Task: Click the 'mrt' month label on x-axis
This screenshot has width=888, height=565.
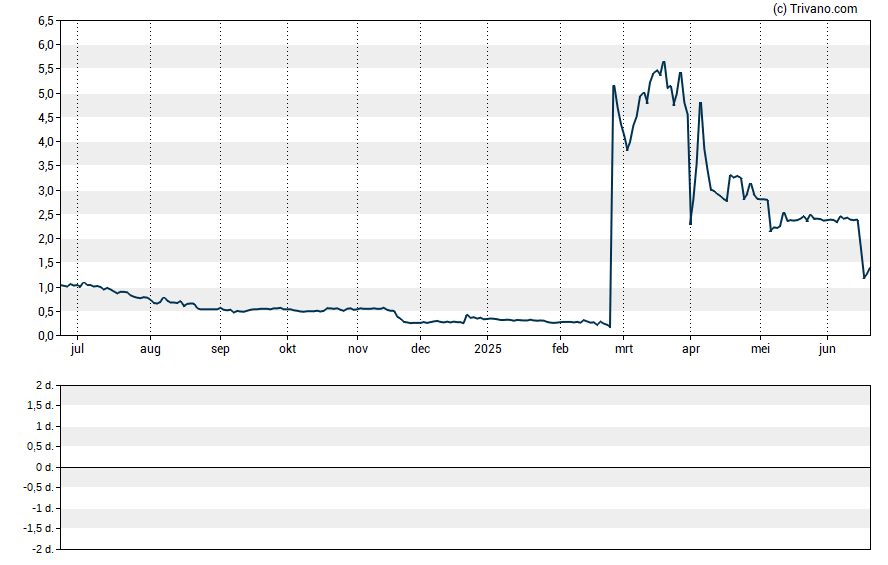Action: (x=624, y=349)
